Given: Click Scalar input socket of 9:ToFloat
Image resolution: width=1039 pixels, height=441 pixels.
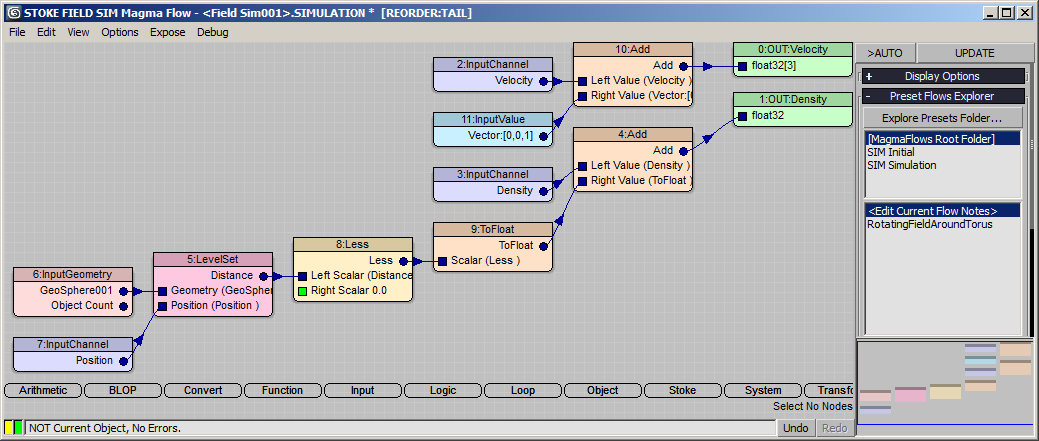Looking at the screenshot, I should pos(443,261).
